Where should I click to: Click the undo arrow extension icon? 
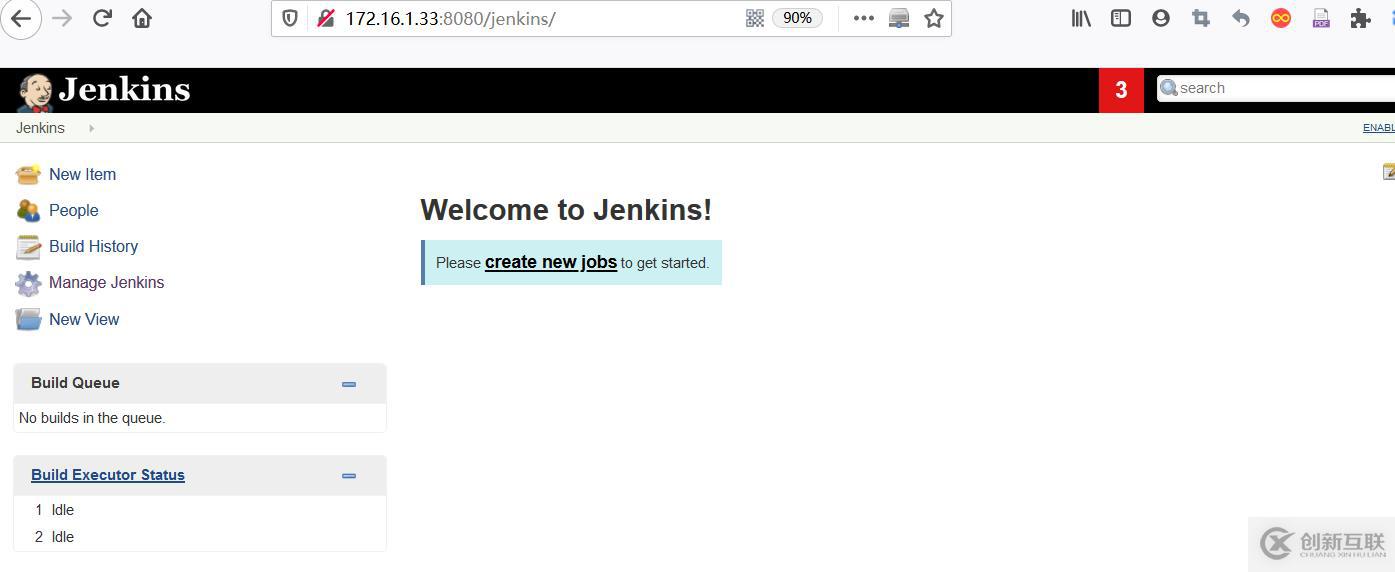click(x=1241, y=18)
